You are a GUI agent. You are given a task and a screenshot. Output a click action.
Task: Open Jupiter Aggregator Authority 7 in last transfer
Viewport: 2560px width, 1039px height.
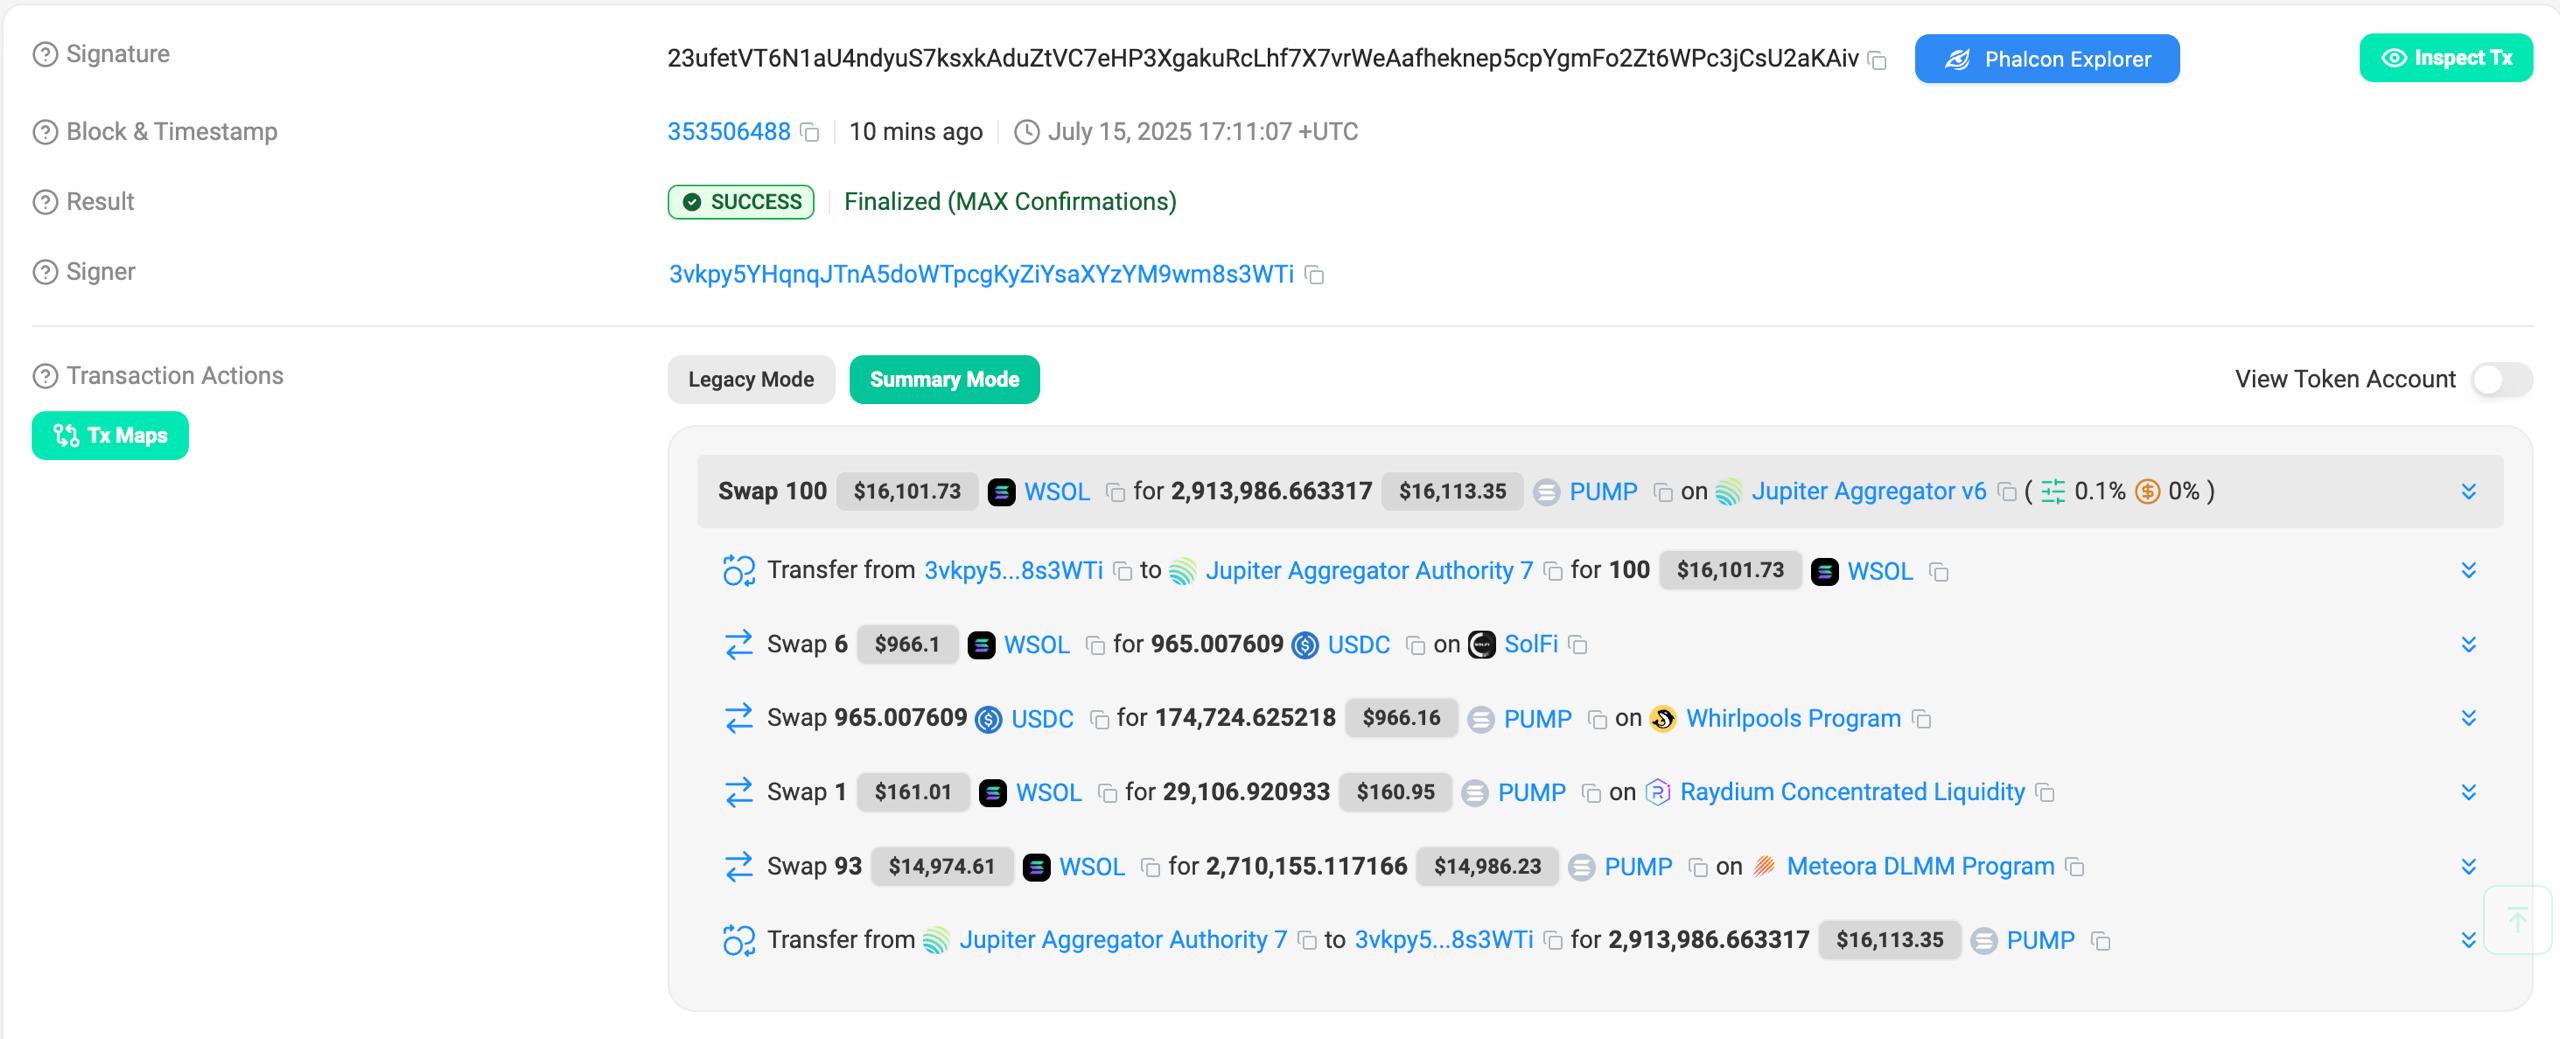click(1123, 940)
